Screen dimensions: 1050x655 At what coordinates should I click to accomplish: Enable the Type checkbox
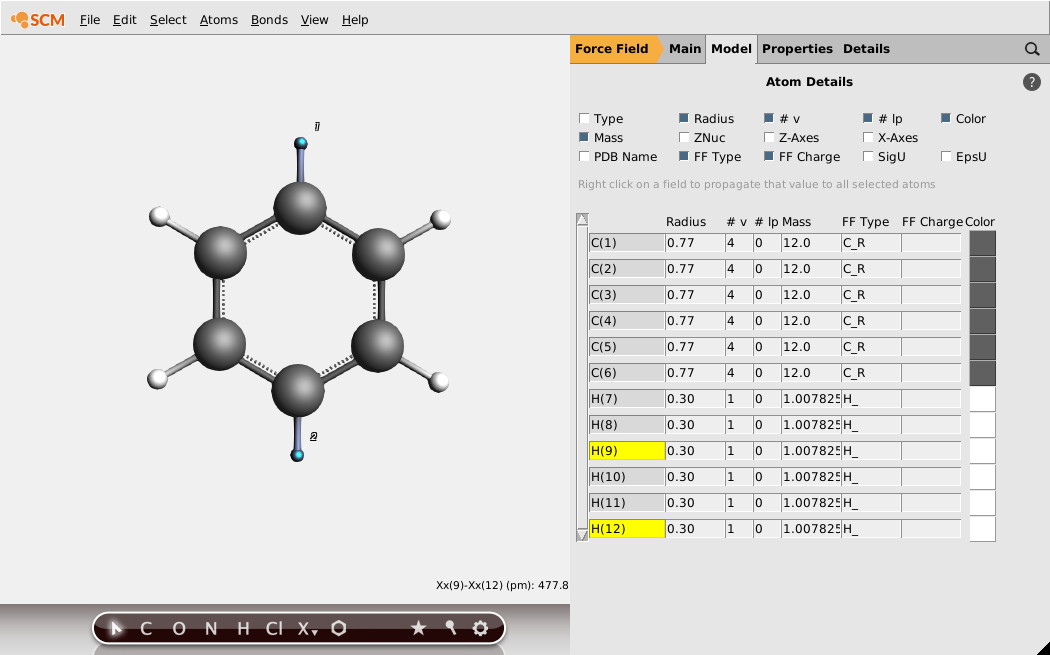[584, 118]
